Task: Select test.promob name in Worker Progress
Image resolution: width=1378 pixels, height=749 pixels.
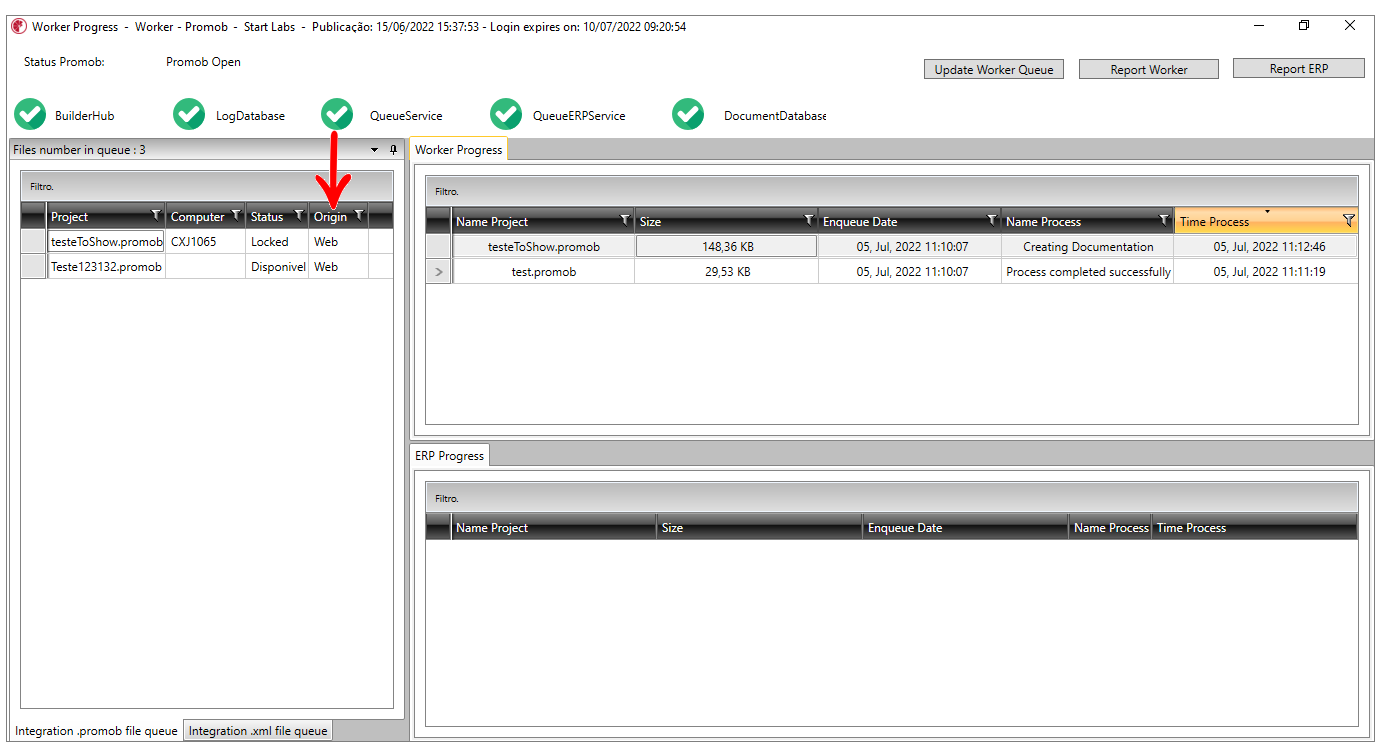Action: pyautogui.click(x=544, y=271)
